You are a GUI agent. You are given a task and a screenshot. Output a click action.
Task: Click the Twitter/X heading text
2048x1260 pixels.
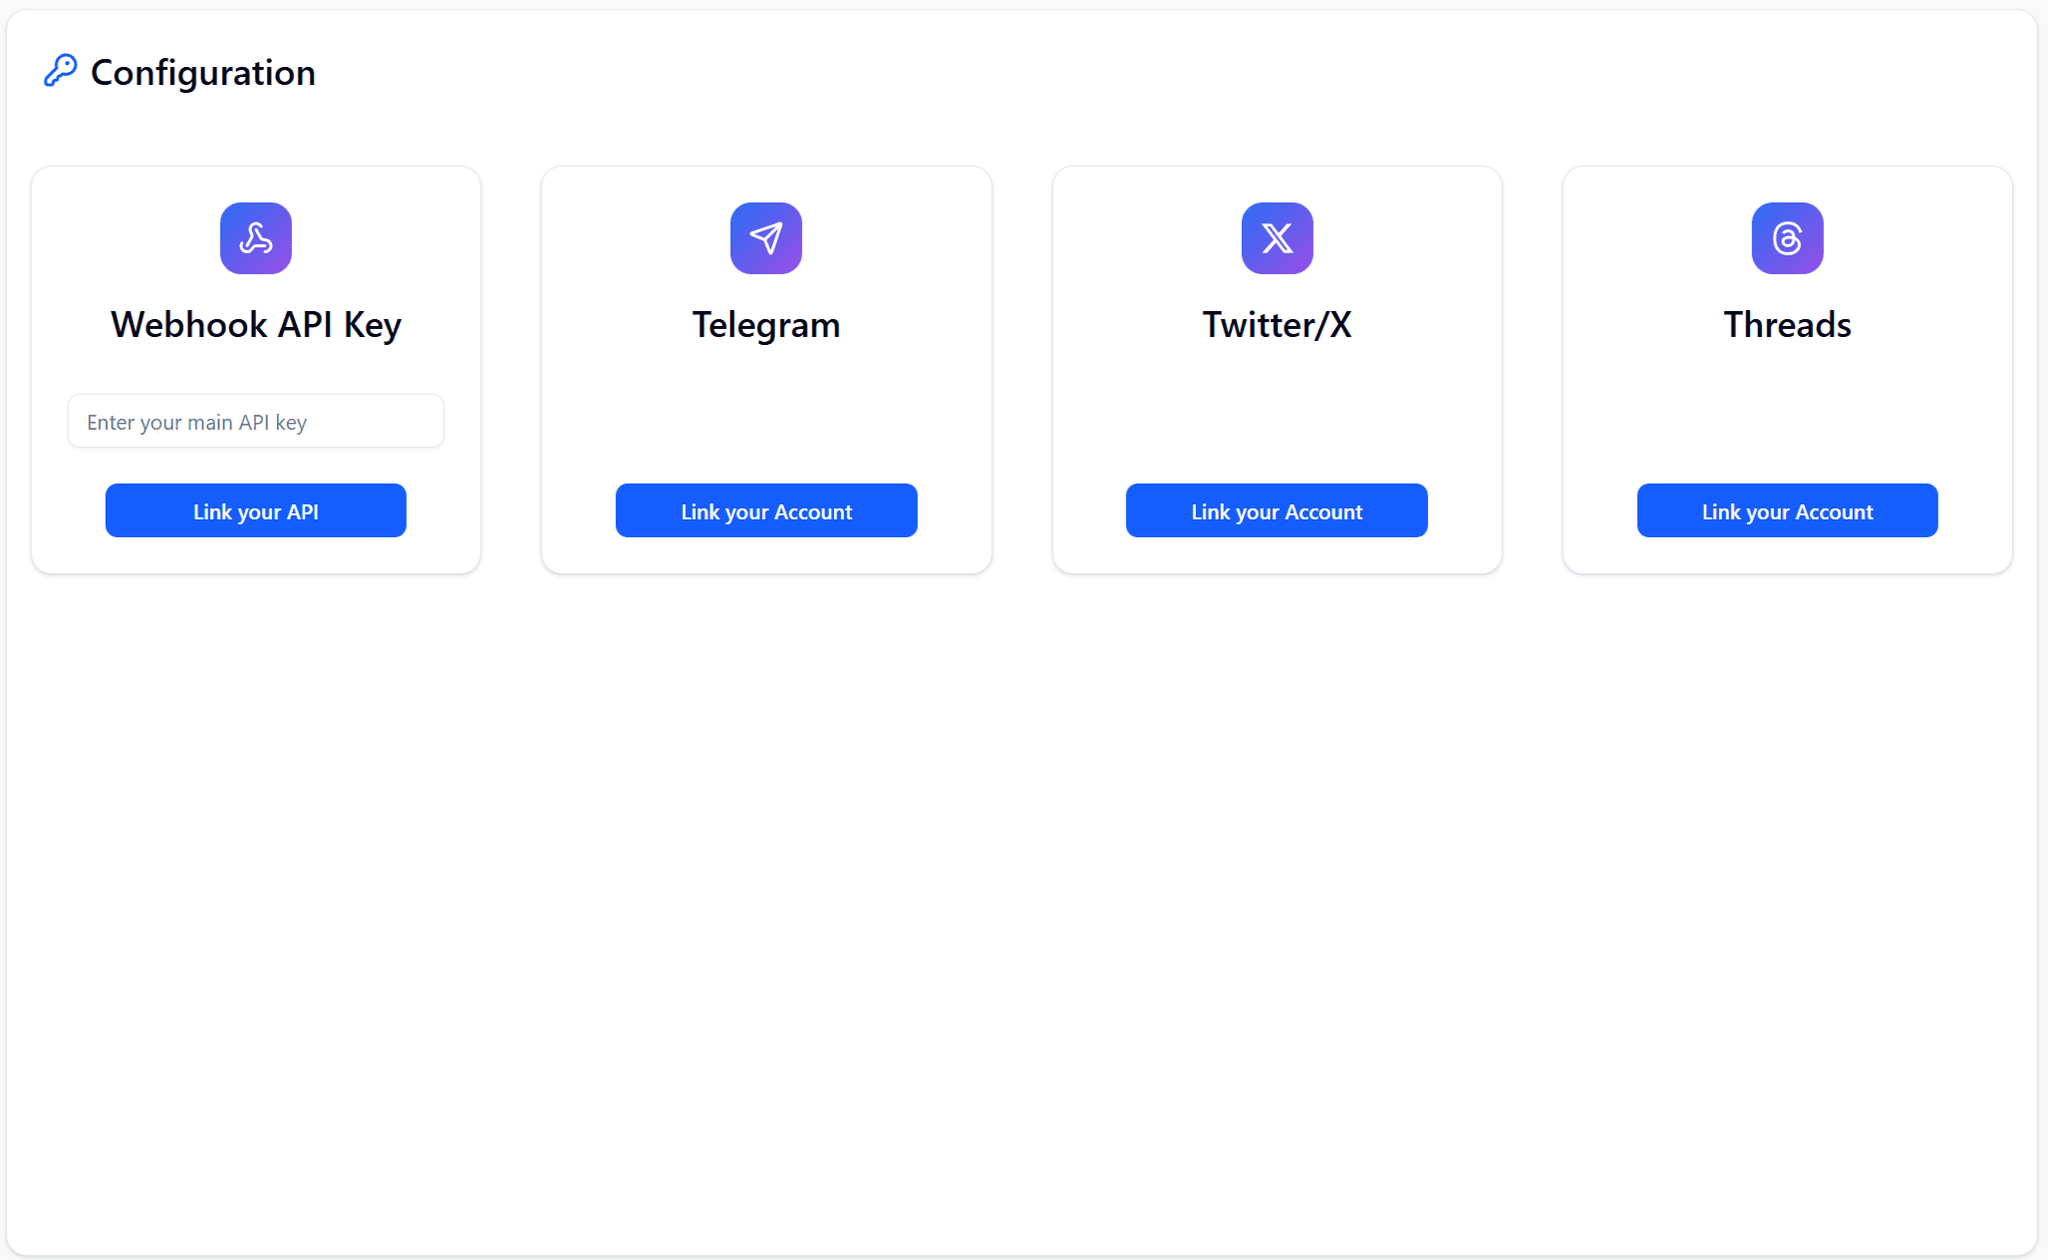tap(1277, 325)
